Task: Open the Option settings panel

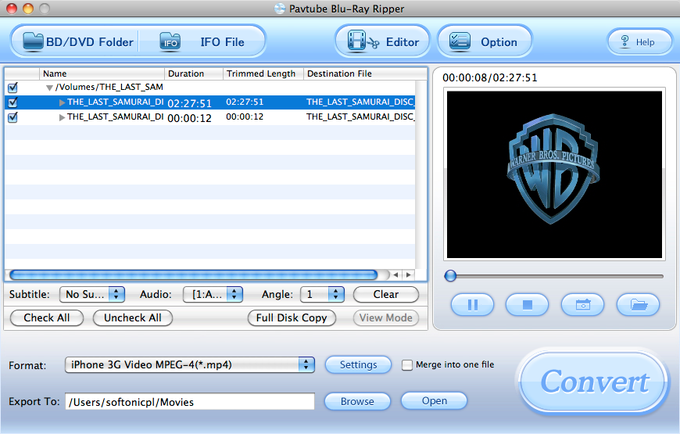Action: click(x=484, y=42)
